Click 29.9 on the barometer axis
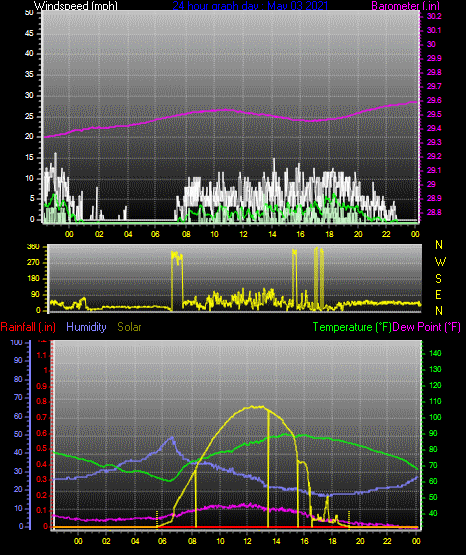This screenshot has width=466, height=555. tap(434, 58)
